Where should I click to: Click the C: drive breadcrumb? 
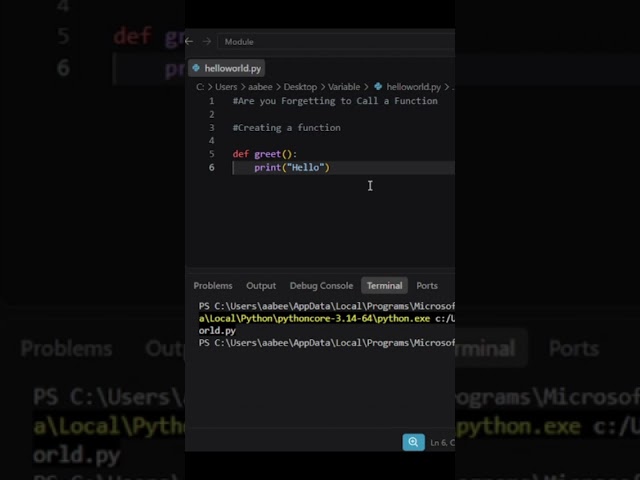pyautogui.click(x=200, y=87)
